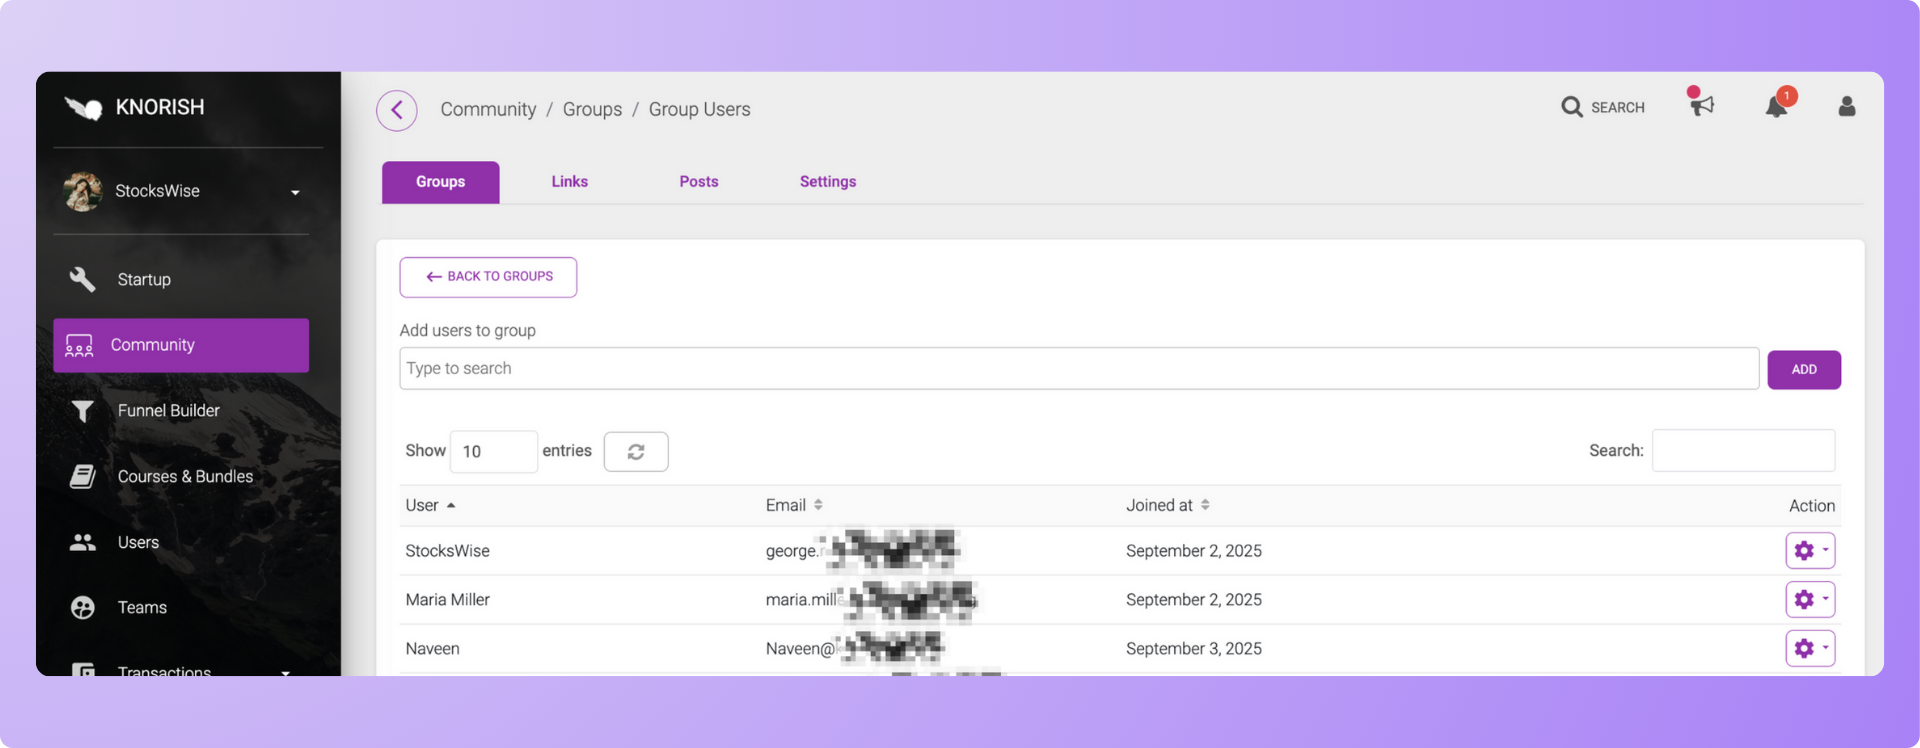The width and height of the screenshot is (1920, 748).
Task: Focus the Type to search field
Action: click(1078, 369)
